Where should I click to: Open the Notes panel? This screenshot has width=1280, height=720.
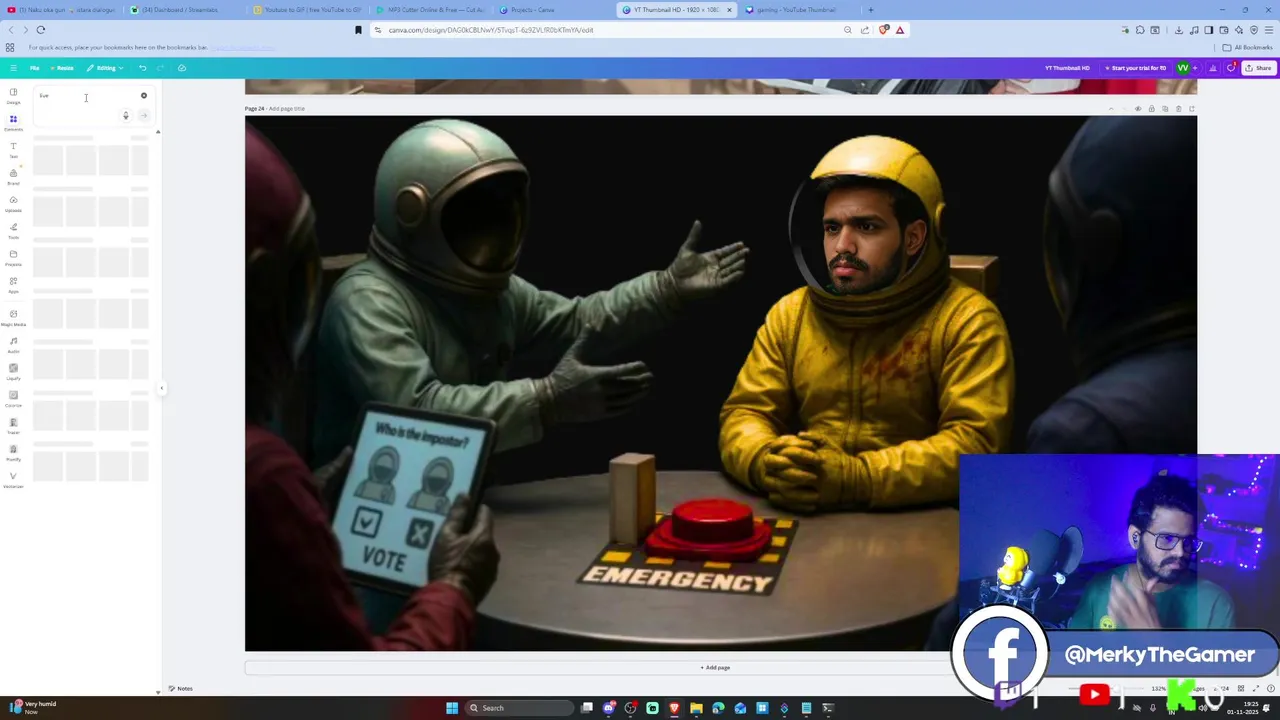(x=181, y=688)
